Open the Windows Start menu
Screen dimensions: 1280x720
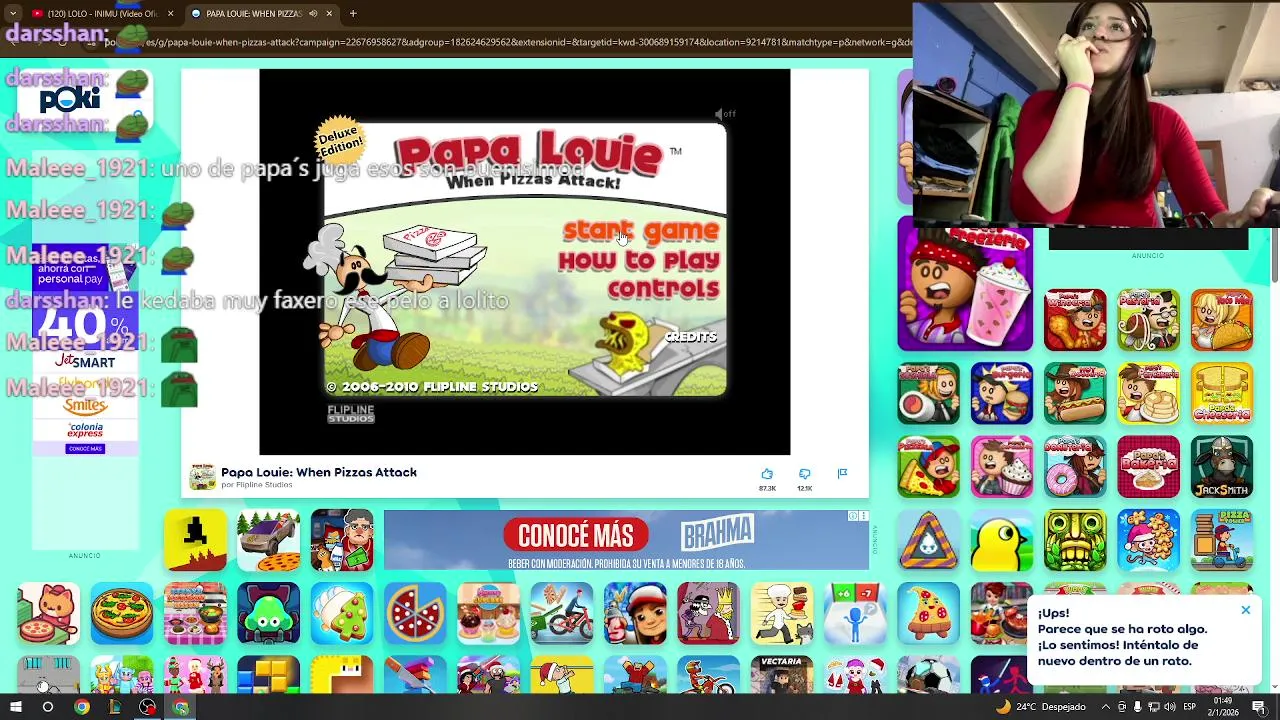[15, 707]
